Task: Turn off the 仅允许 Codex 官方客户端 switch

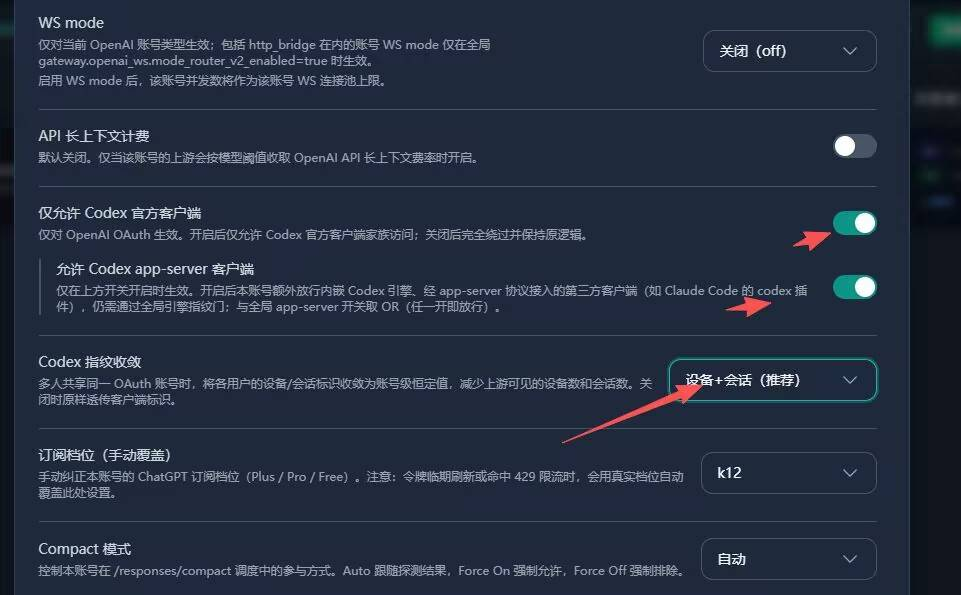Action: tap(854, 223)
